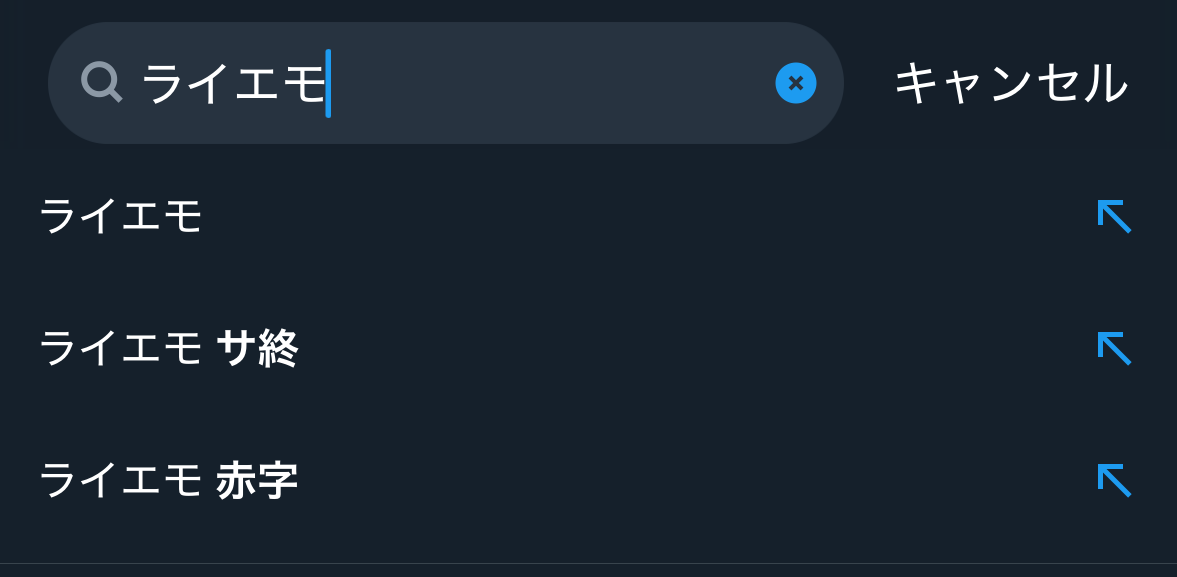Tap the arrow beside ライエモ サ終 suggestion
Image resolution: width=1177 pixels, height=577 pixels.
1114,348
